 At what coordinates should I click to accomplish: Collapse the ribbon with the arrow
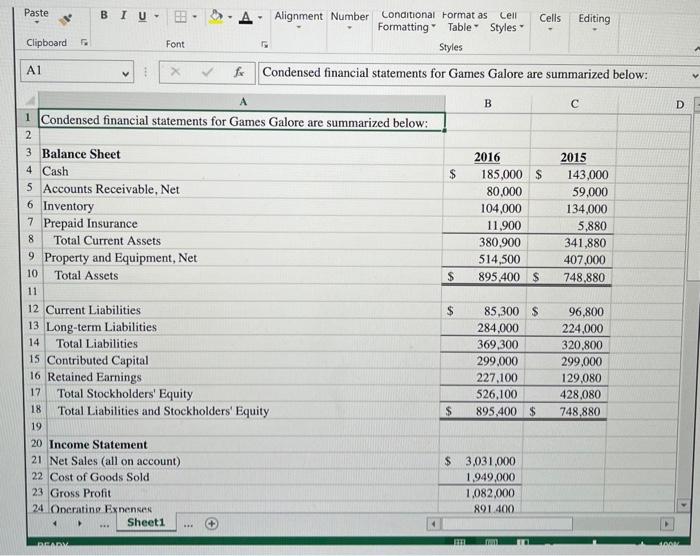696,48
